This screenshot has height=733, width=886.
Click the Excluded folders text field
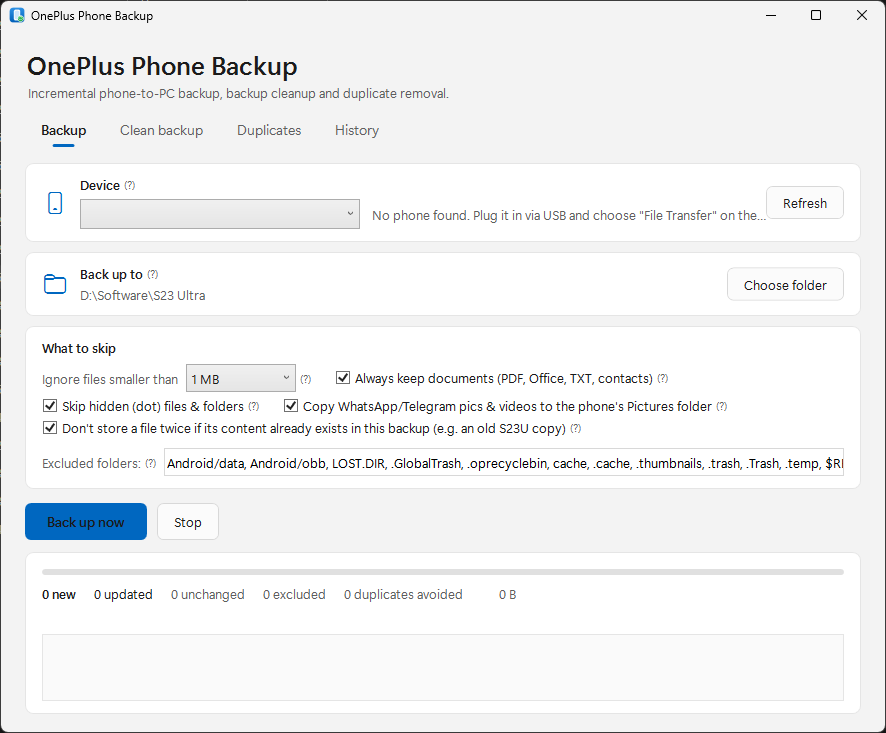click(503, 462)
